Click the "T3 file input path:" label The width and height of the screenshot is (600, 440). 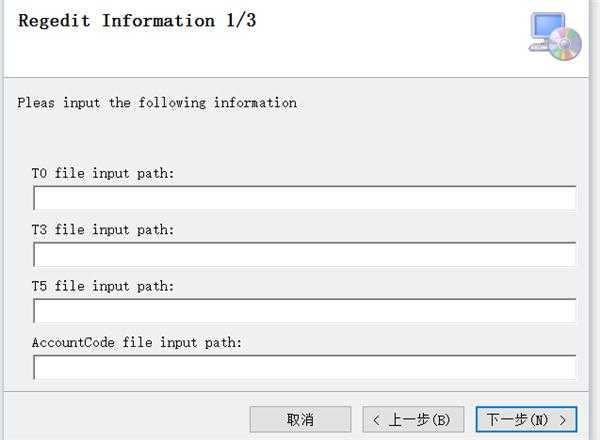tap(103, 230)
